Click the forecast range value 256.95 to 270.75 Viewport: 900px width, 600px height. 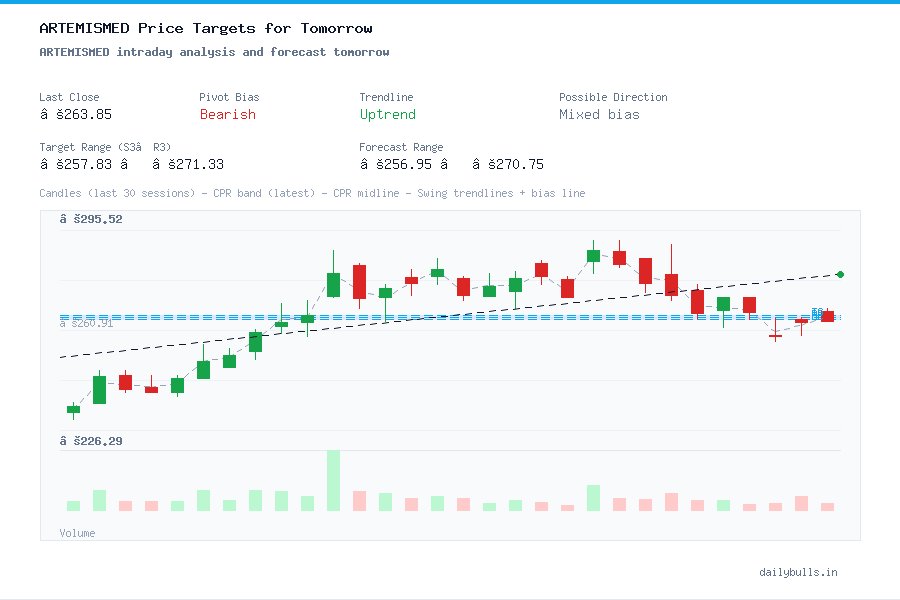click(451, 164)
